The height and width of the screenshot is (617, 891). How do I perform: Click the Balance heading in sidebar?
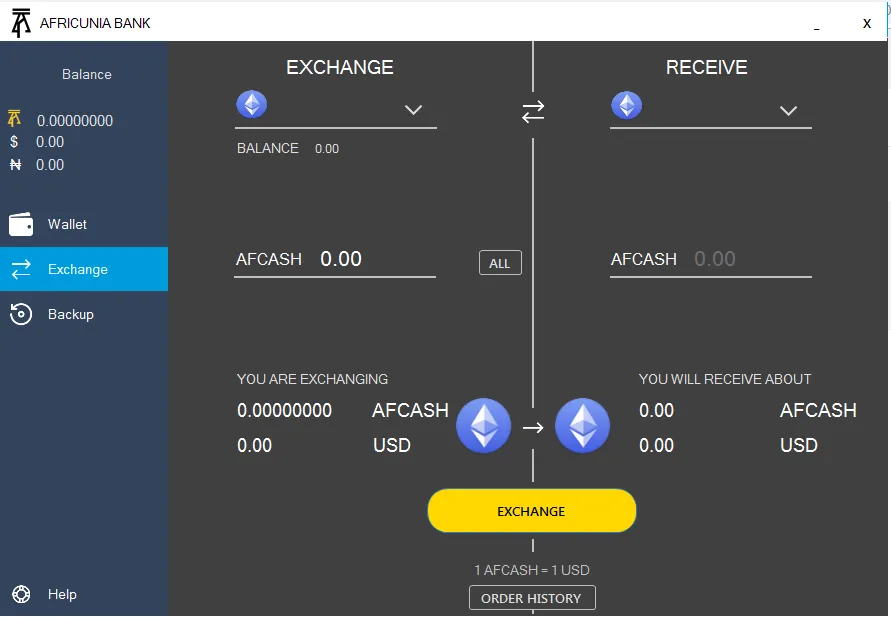[x=87, y=74]
